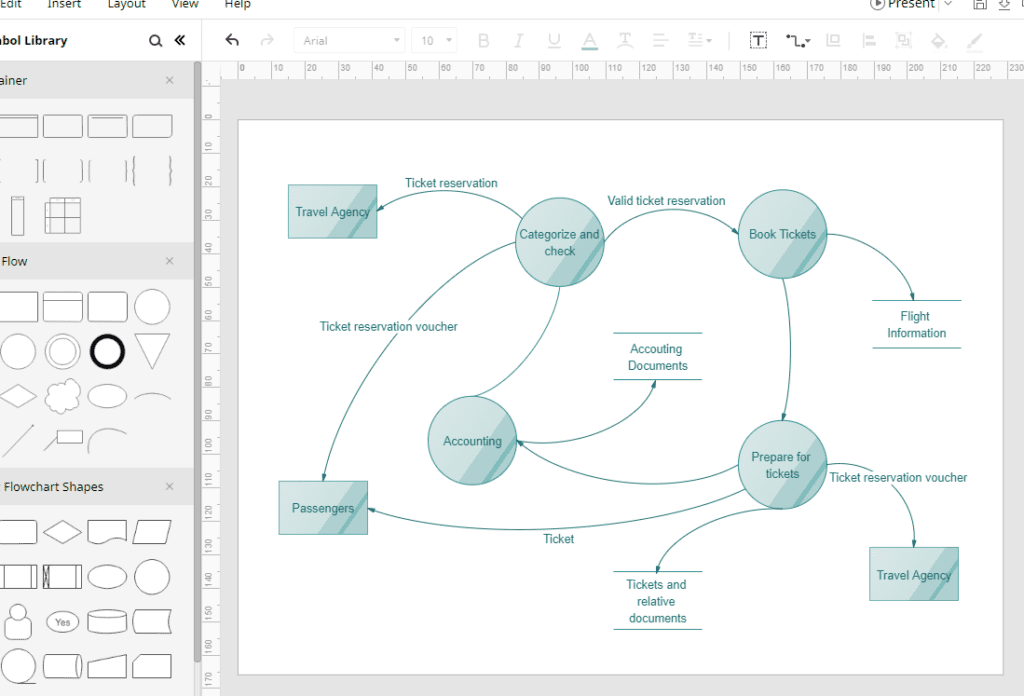Viewport: 1024px width, 696px height.
Task: Expand the Present dropdown arrow
Action: (948, 4)
